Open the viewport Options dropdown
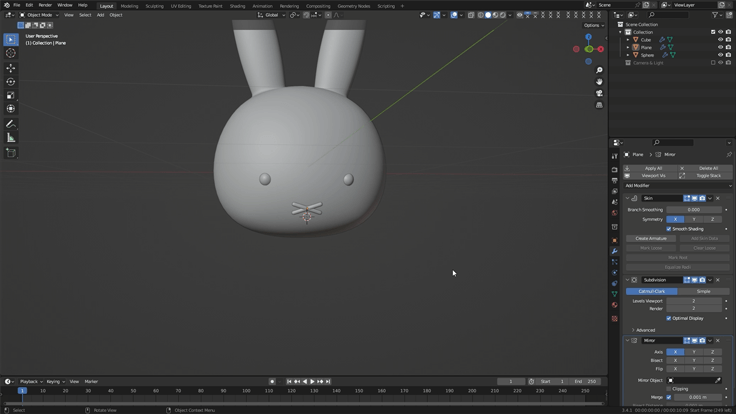736x414 pixels. (594, 25)
